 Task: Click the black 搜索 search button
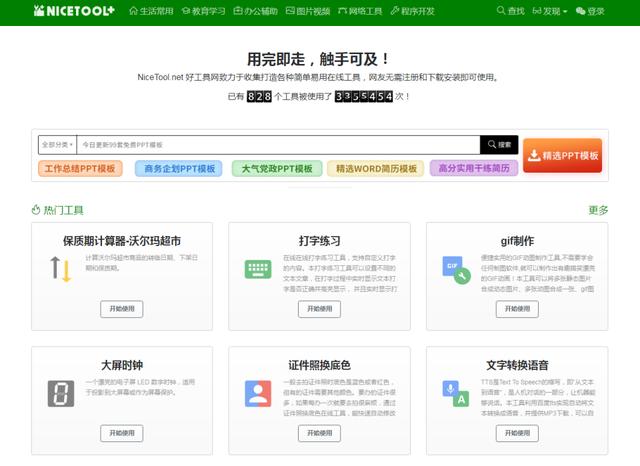(x=499, y=145)
